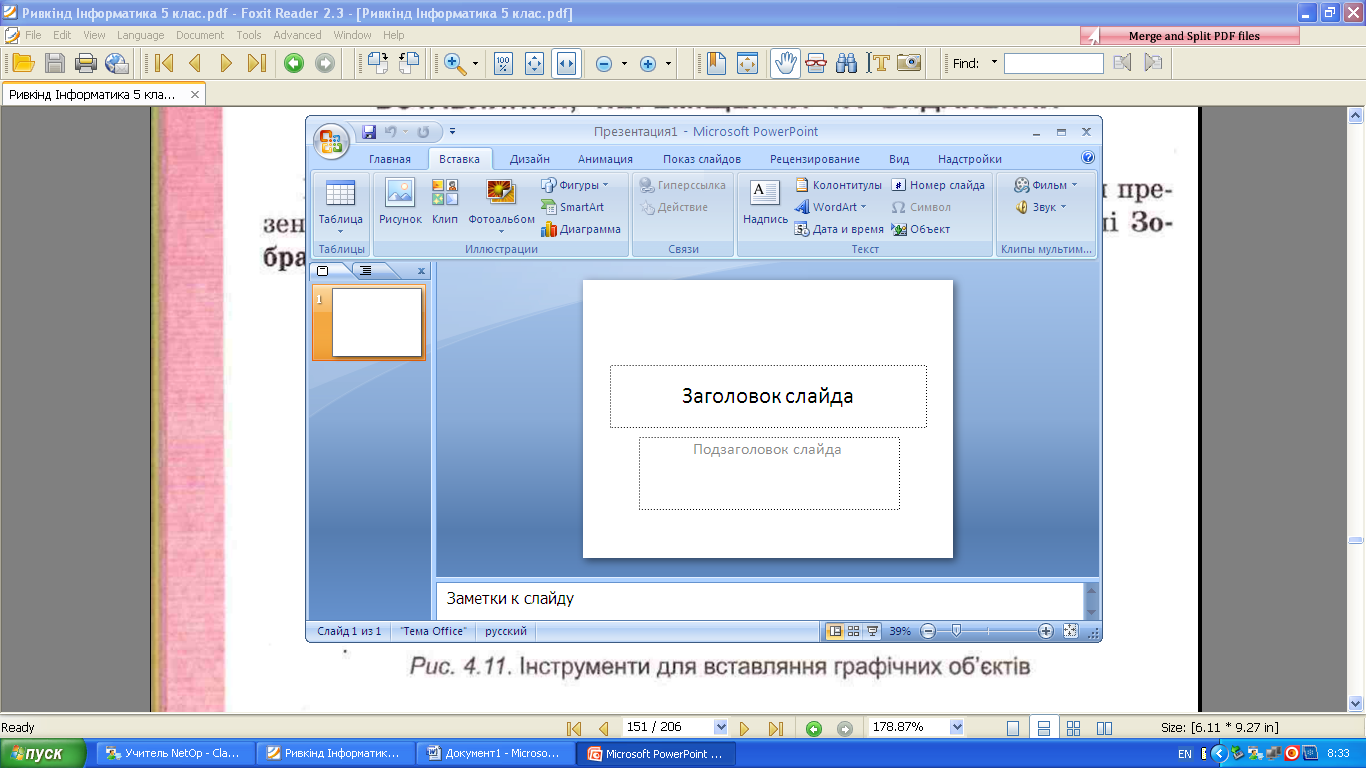Click the Open file folder icon
Image resolution: width=1366 pixels, height=768 pixels.
[23, 63]
